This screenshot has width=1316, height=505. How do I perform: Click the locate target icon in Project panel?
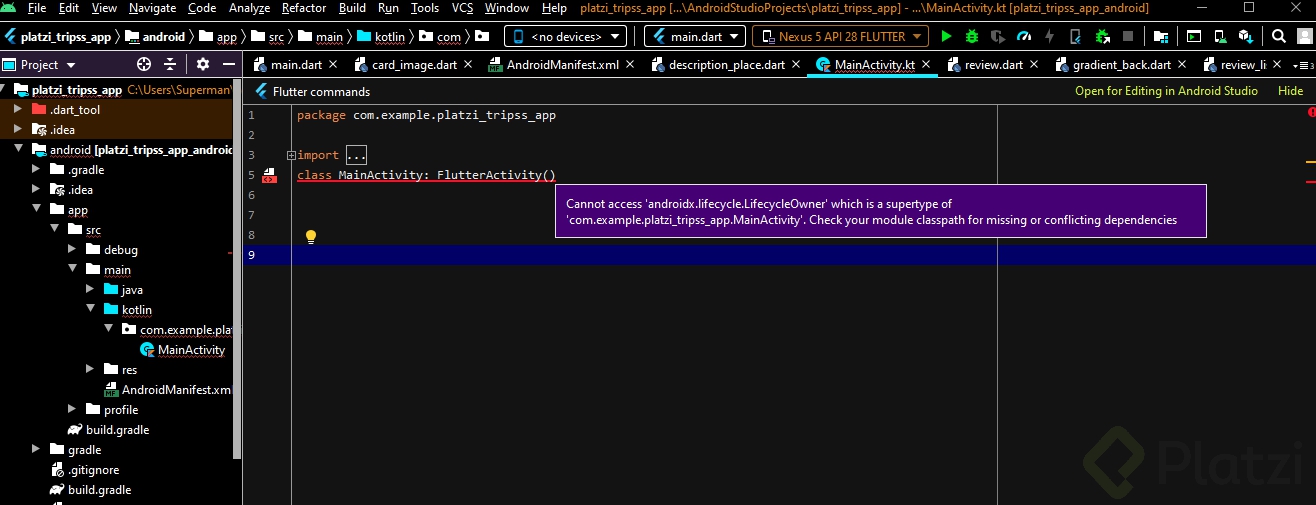144,64
